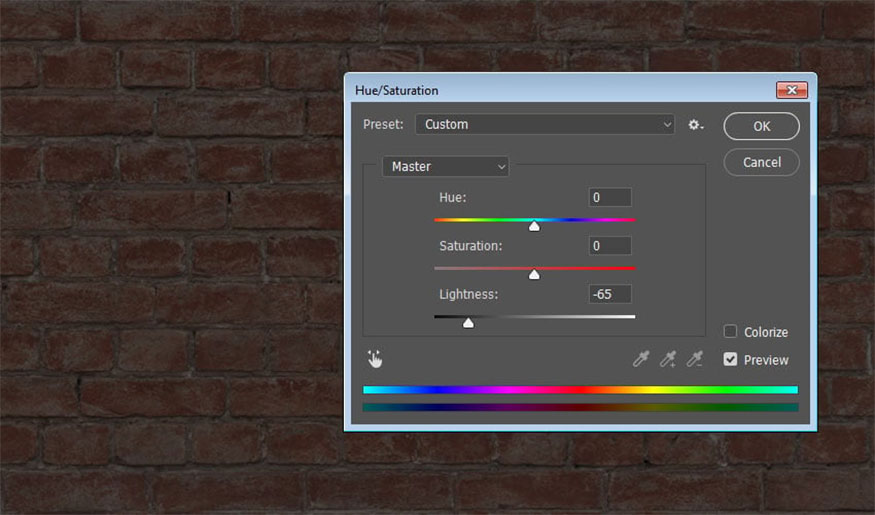The height and width of the screenshot is (515, 875).
Task: Click the upper color spectrum bar
Action: 580,390
